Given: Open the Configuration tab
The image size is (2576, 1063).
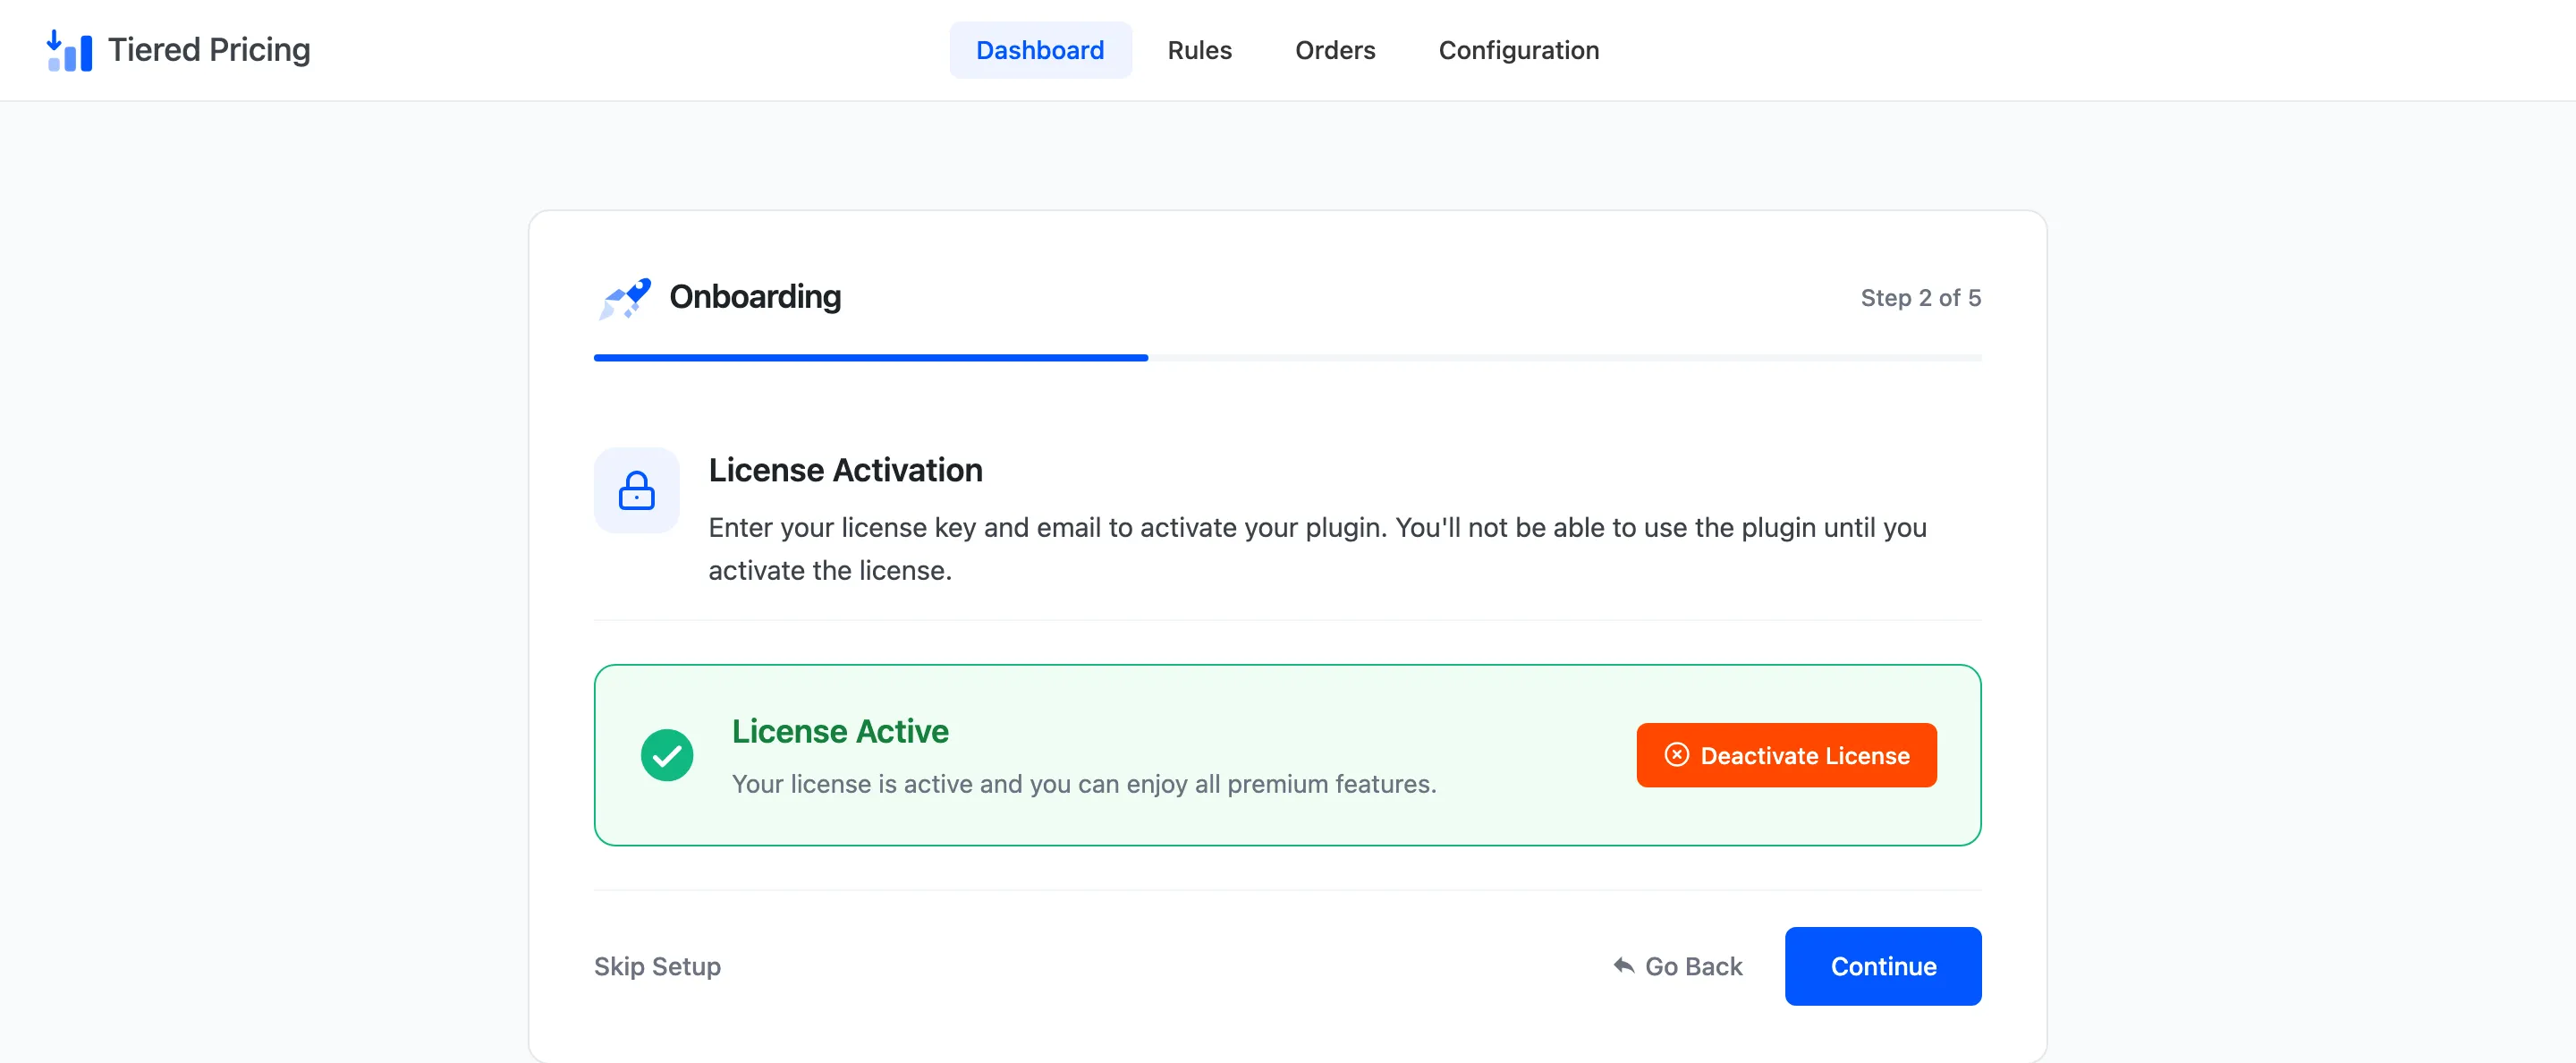Looking at the screenshot, I should click(x=1518, y=50).
